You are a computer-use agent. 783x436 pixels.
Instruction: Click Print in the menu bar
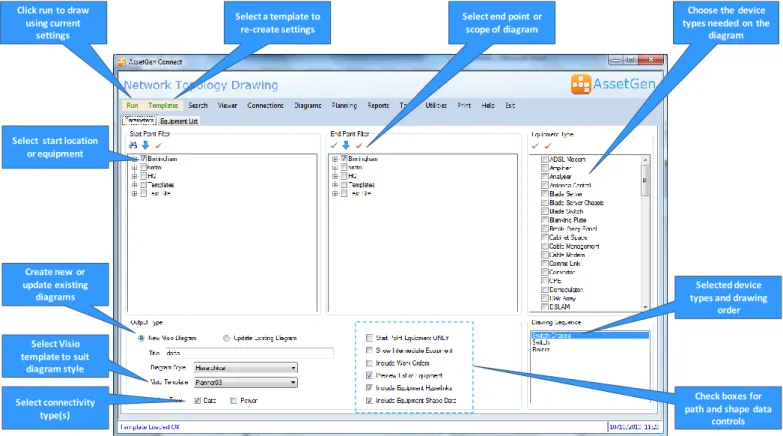(464, 105)
